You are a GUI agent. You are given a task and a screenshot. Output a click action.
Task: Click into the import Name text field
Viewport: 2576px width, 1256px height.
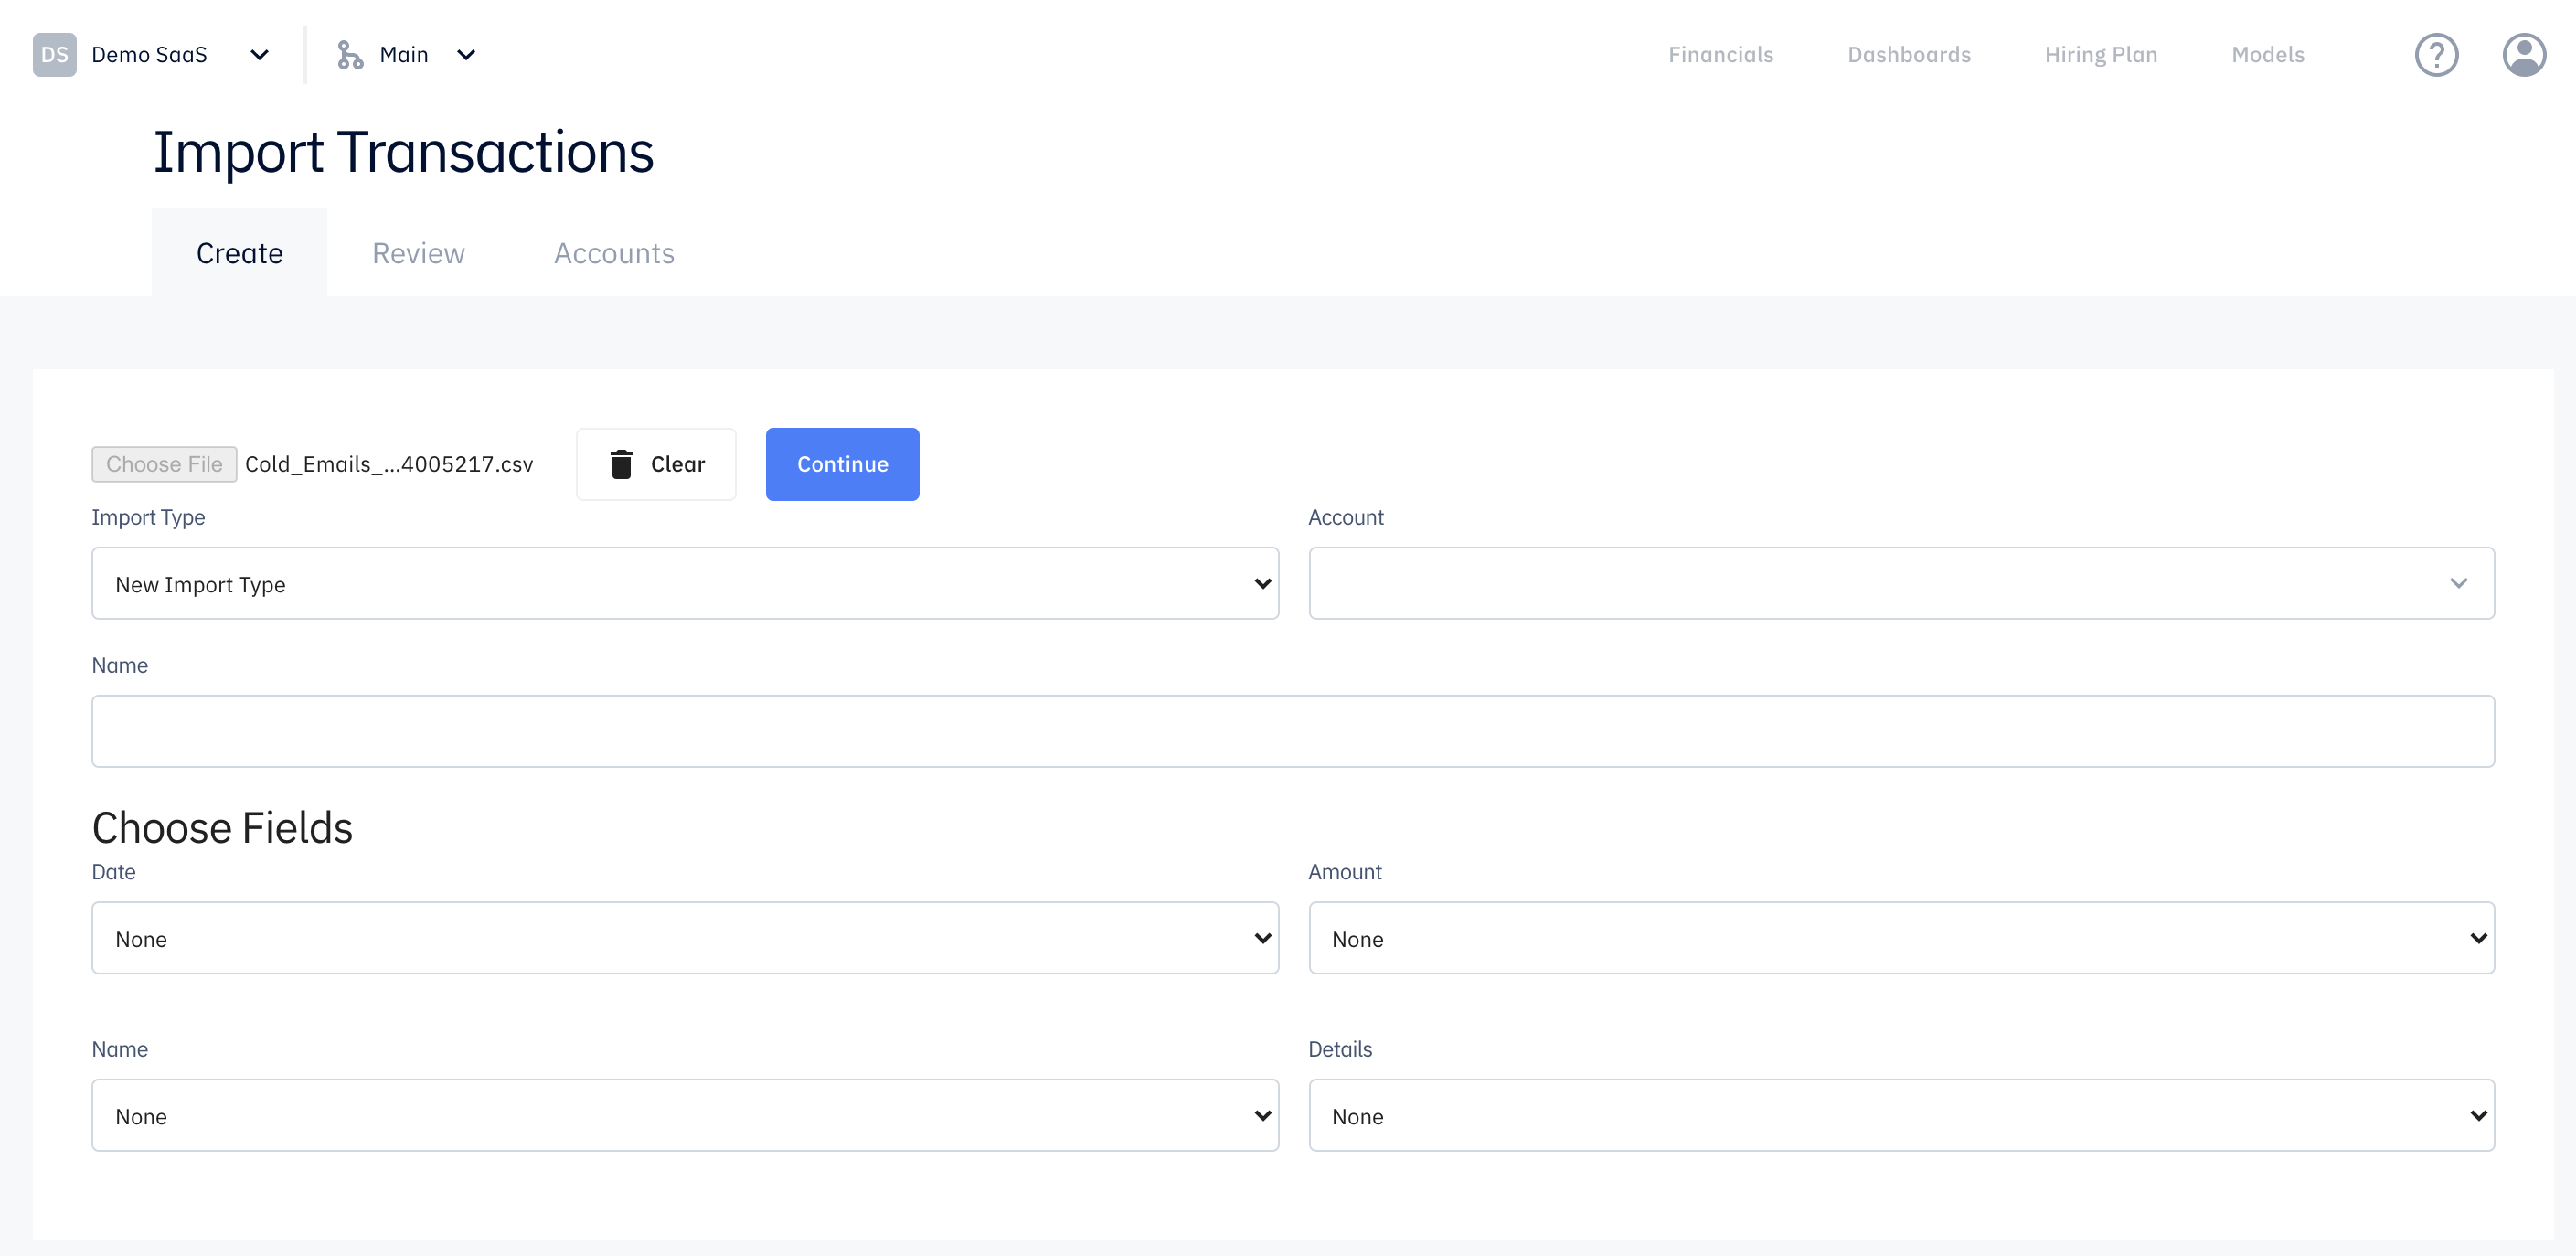tap(1293, 731)
